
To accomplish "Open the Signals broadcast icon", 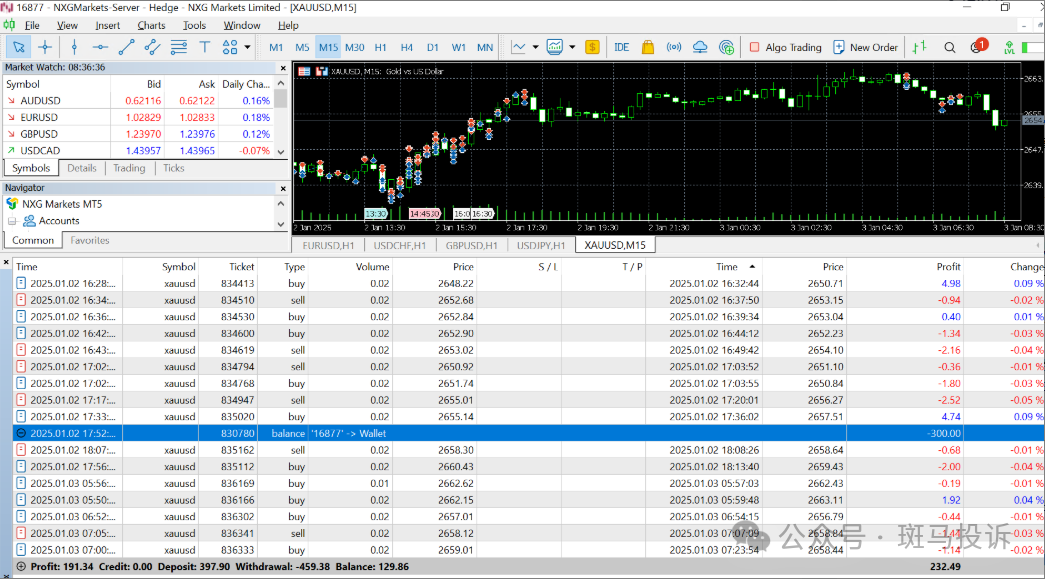I will 674,47.
